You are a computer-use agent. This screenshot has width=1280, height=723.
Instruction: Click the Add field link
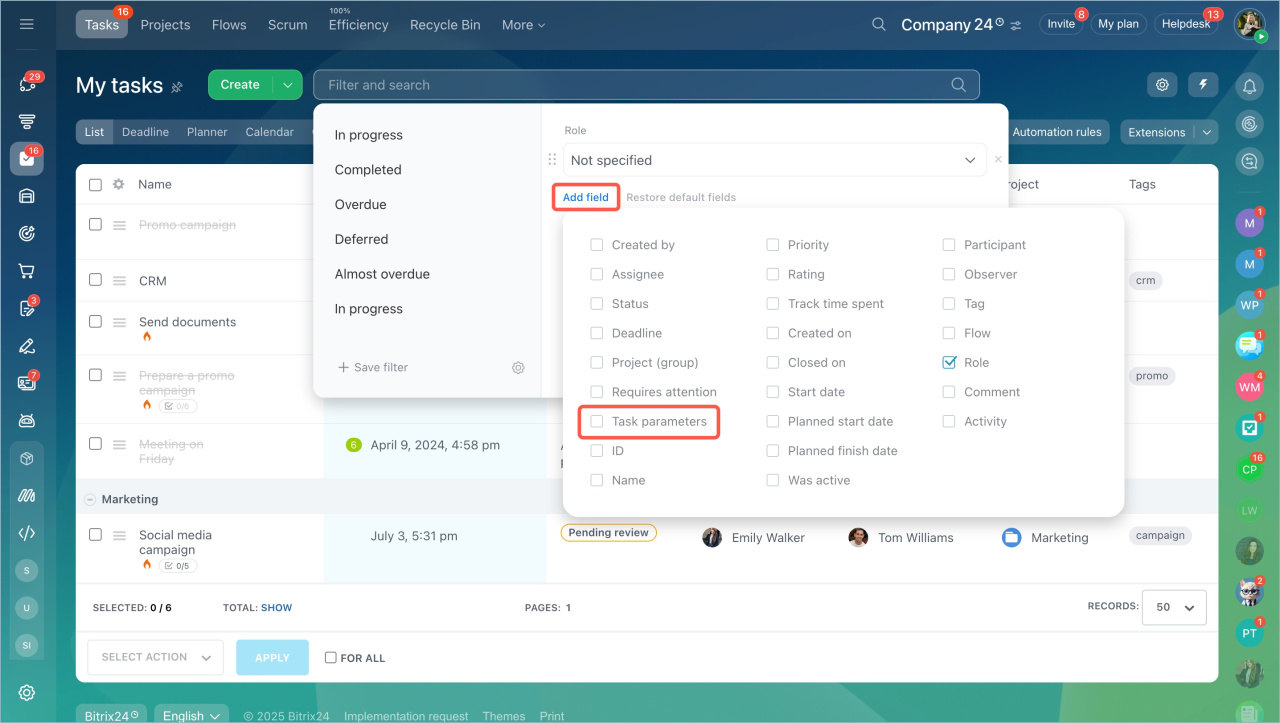tap(586, 197)
